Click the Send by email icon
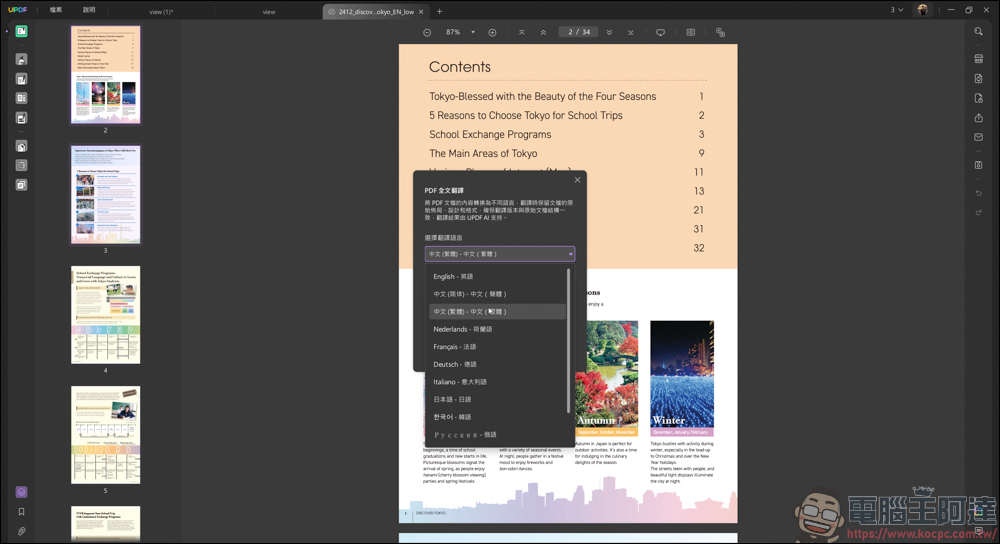The height and width of the screenshot is (544, 1000). [x=978, y=137]
